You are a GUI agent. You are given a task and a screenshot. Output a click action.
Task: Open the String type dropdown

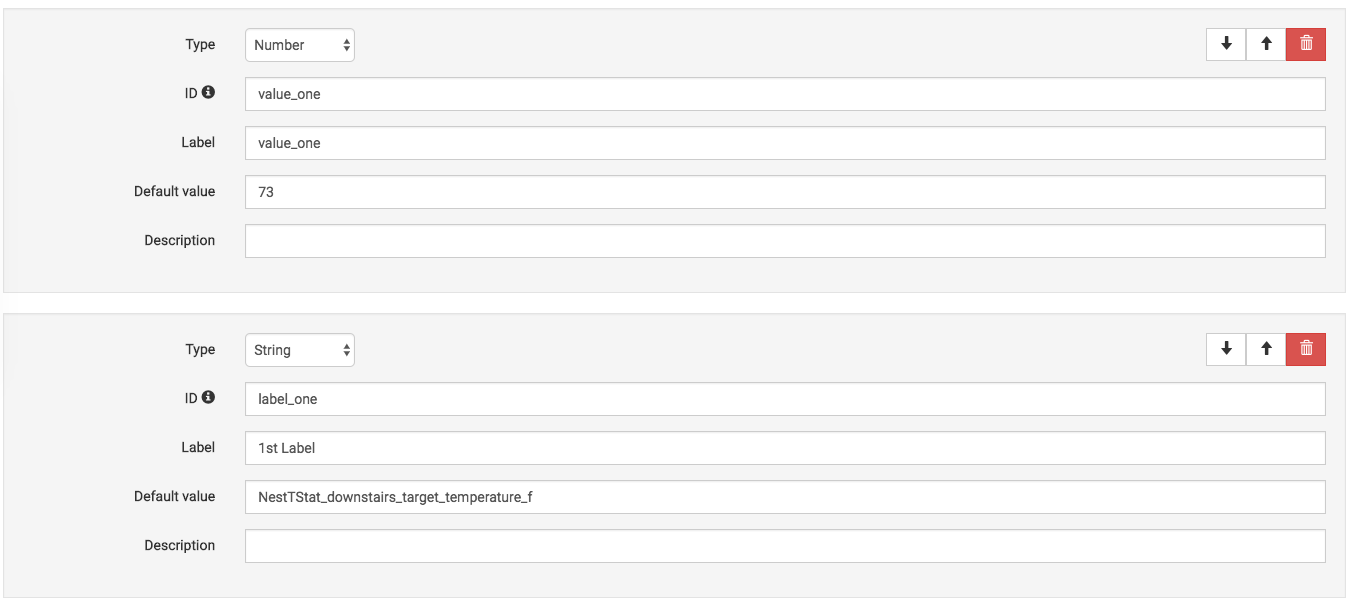pos(300,350)
